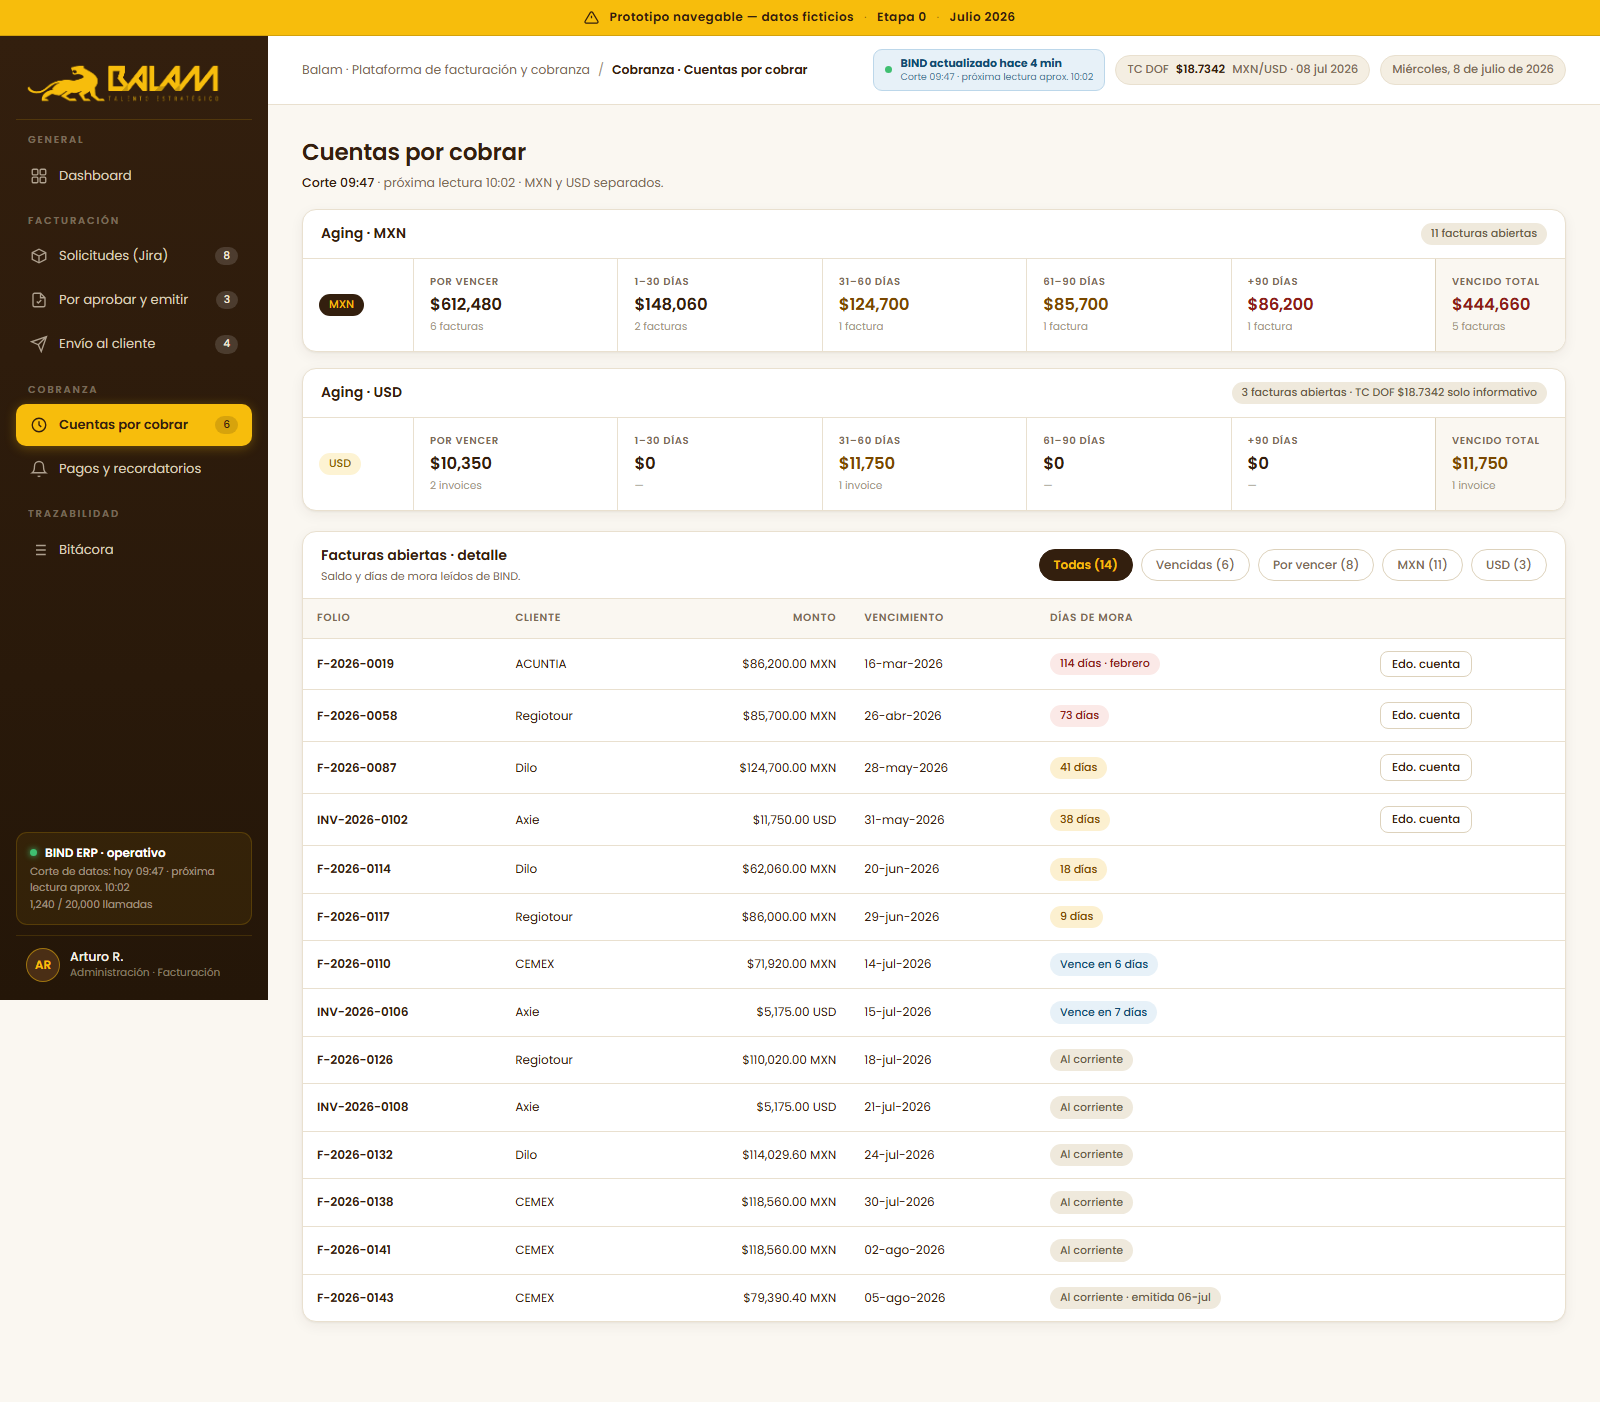The image size is (1600, 1402).
Task: Click the Vence en 7 días tag
Action: tap(1103, 1012)
